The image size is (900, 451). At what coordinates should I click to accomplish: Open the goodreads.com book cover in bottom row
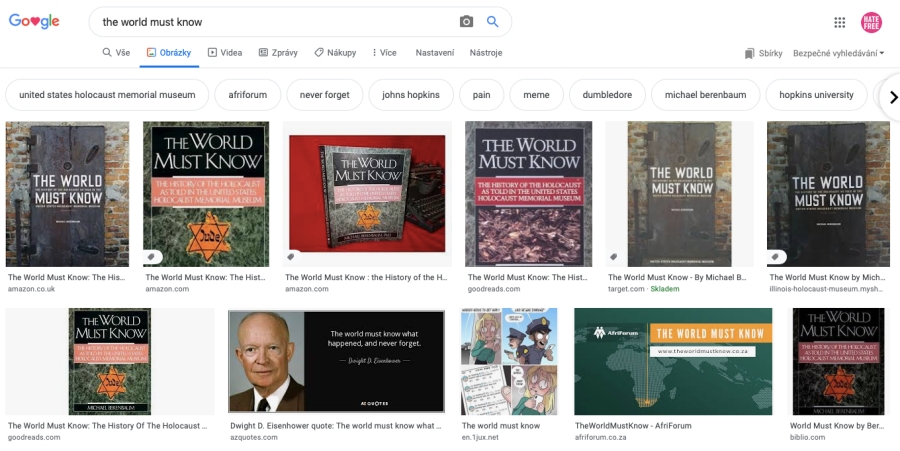pos(110,361)
